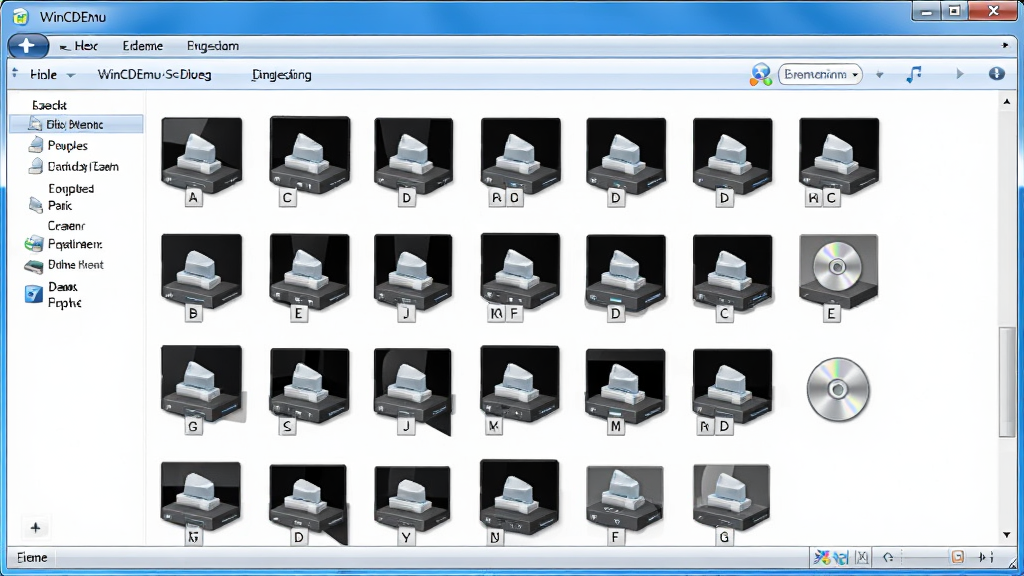Select the virtual drive labeled Y
The image size is (1024, 576).
coord(413,504)
